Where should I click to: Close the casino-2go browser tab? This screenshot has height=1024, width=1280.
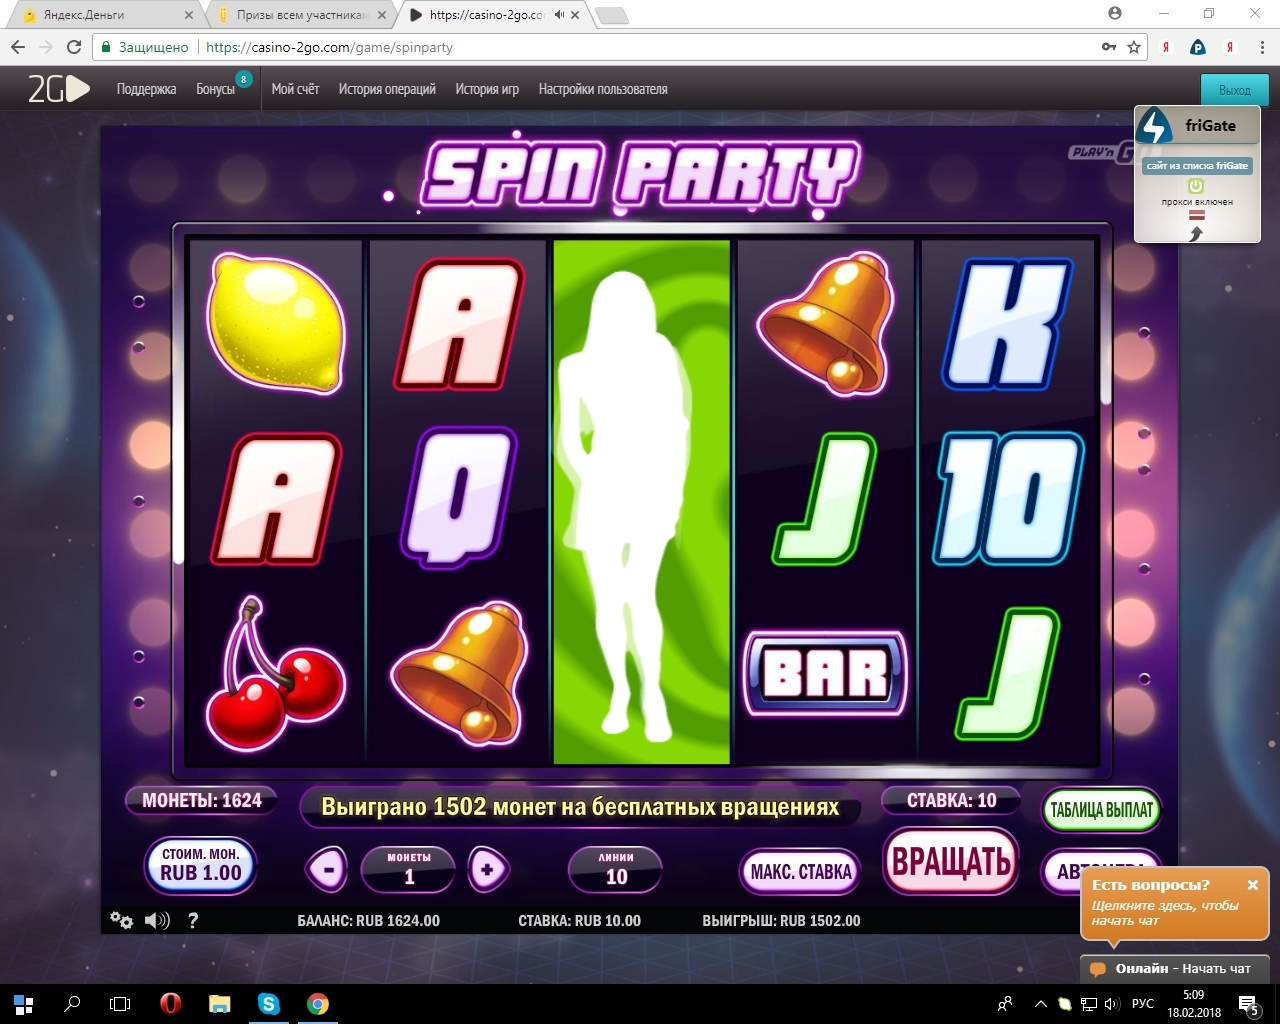(x=577, y=15)
